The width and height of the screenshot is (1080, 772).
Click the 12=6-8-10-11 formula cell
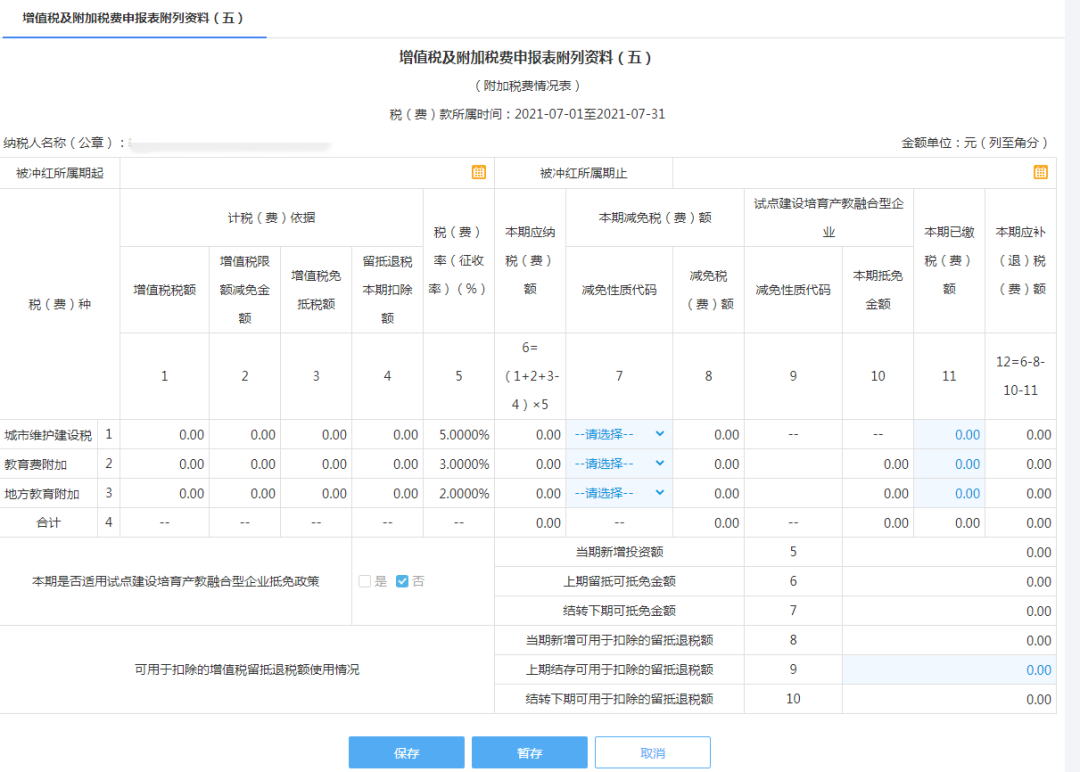click(x=1020, y=376)
